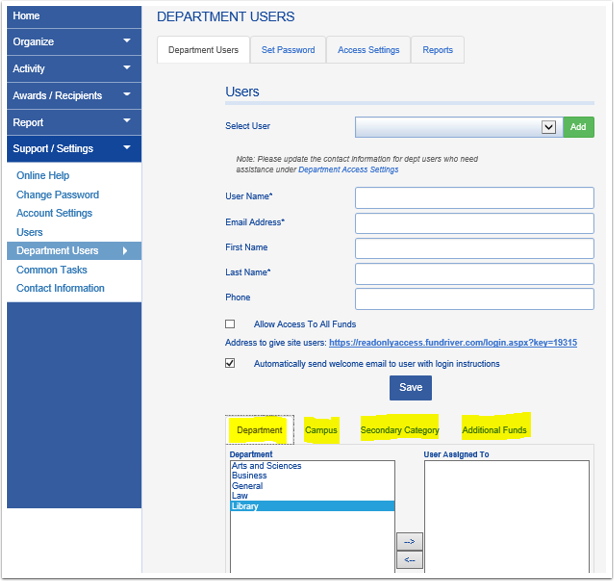Open the readonlyaccess.fundriver.com login link

pos(453,343)
